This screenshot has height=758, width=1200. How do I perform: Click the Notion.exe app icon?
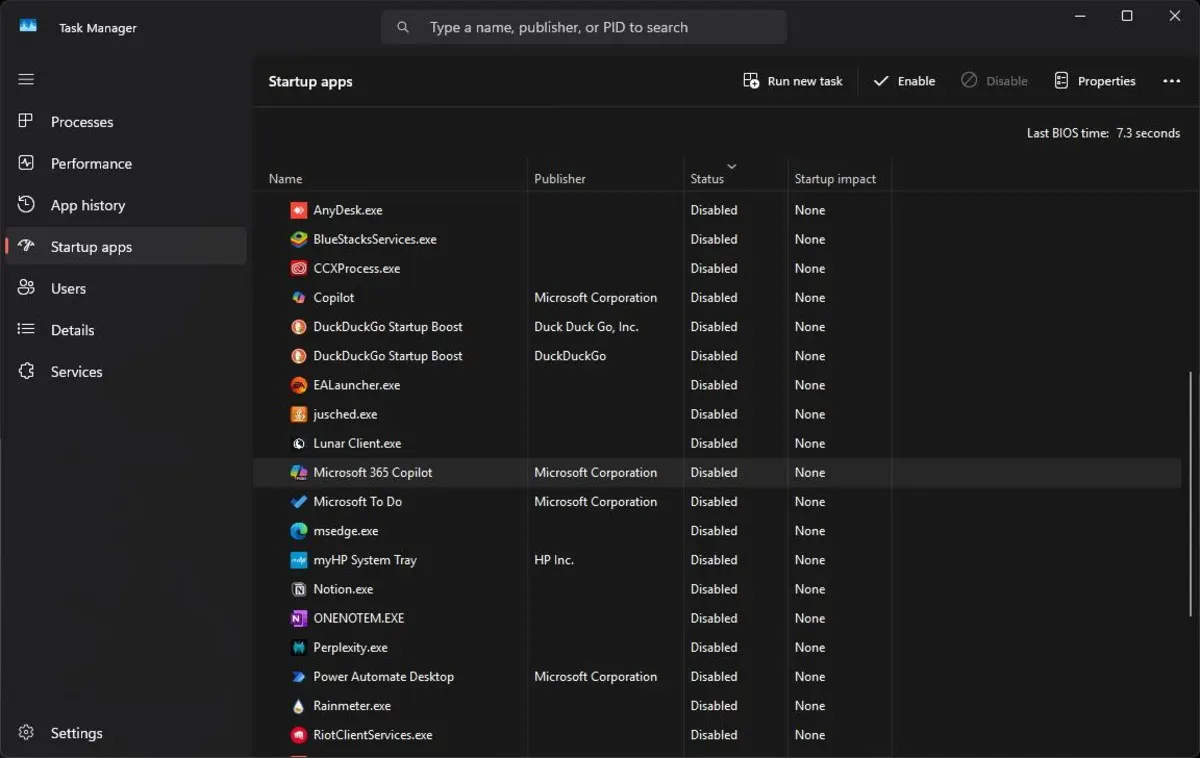[x=297, y=589]
